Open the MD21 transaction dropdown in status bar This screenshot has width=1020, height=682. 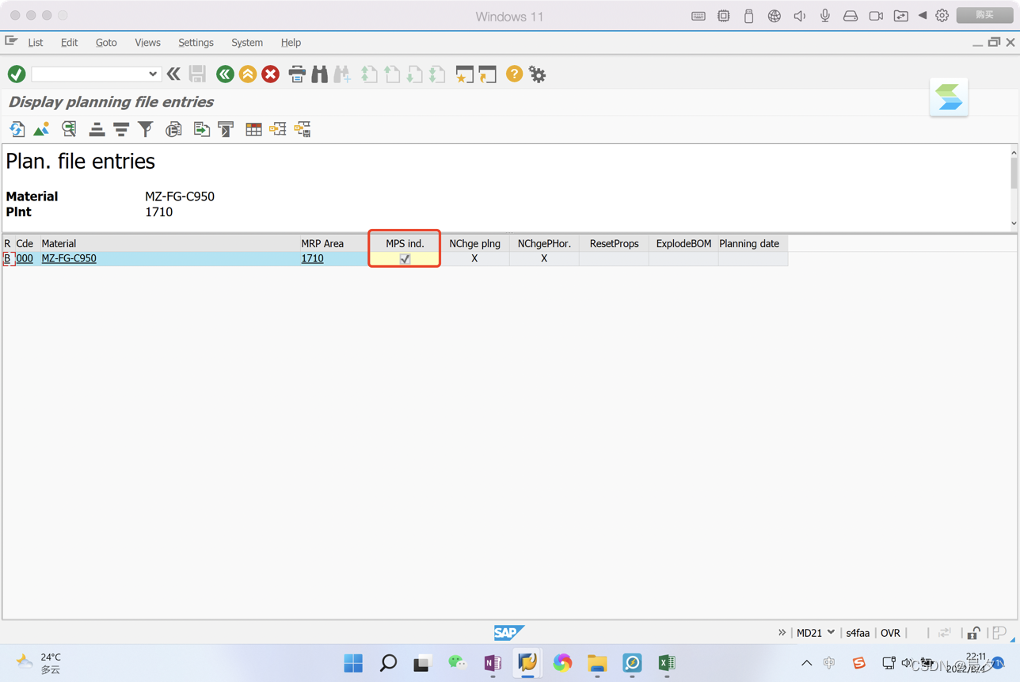tap(829, 632)
